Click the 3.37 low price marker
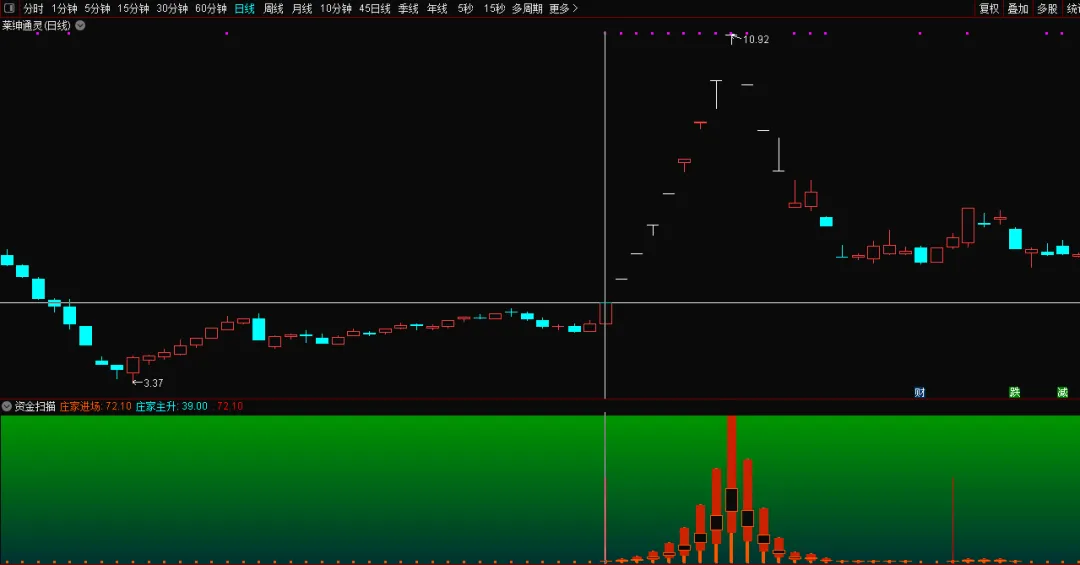 pos(152,383)
